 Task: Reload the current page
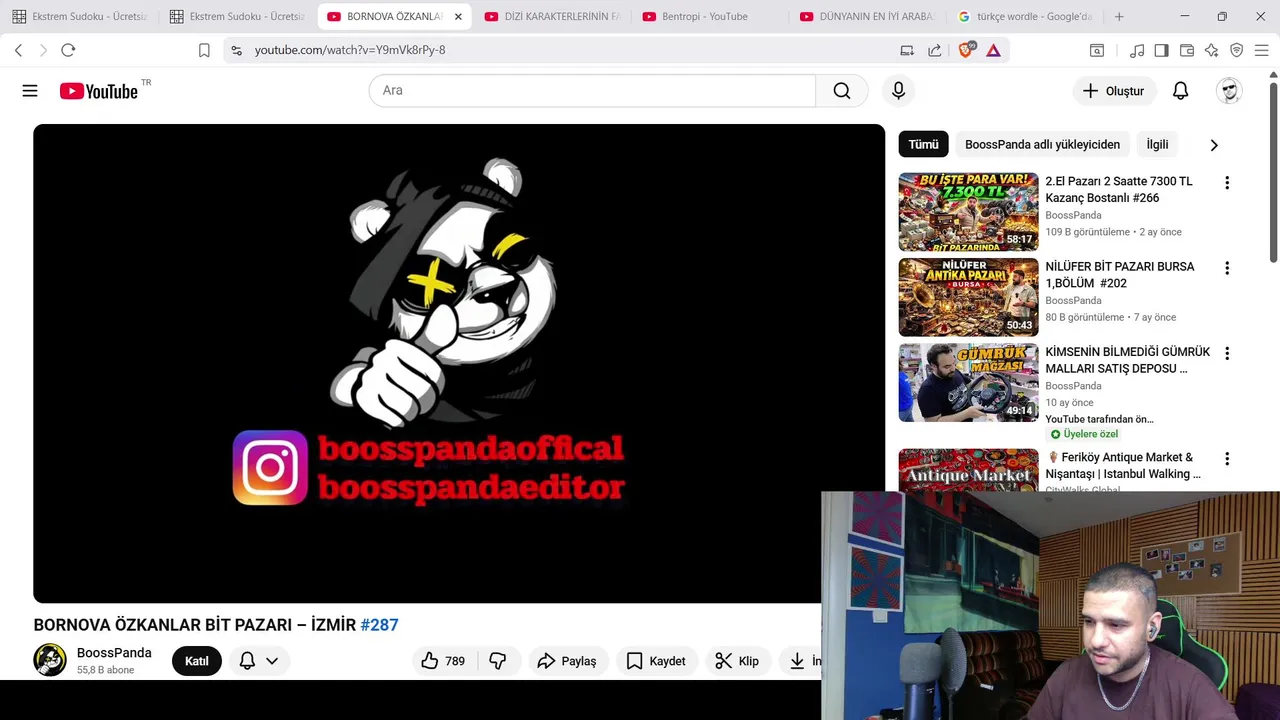click(x=68, y=50)
